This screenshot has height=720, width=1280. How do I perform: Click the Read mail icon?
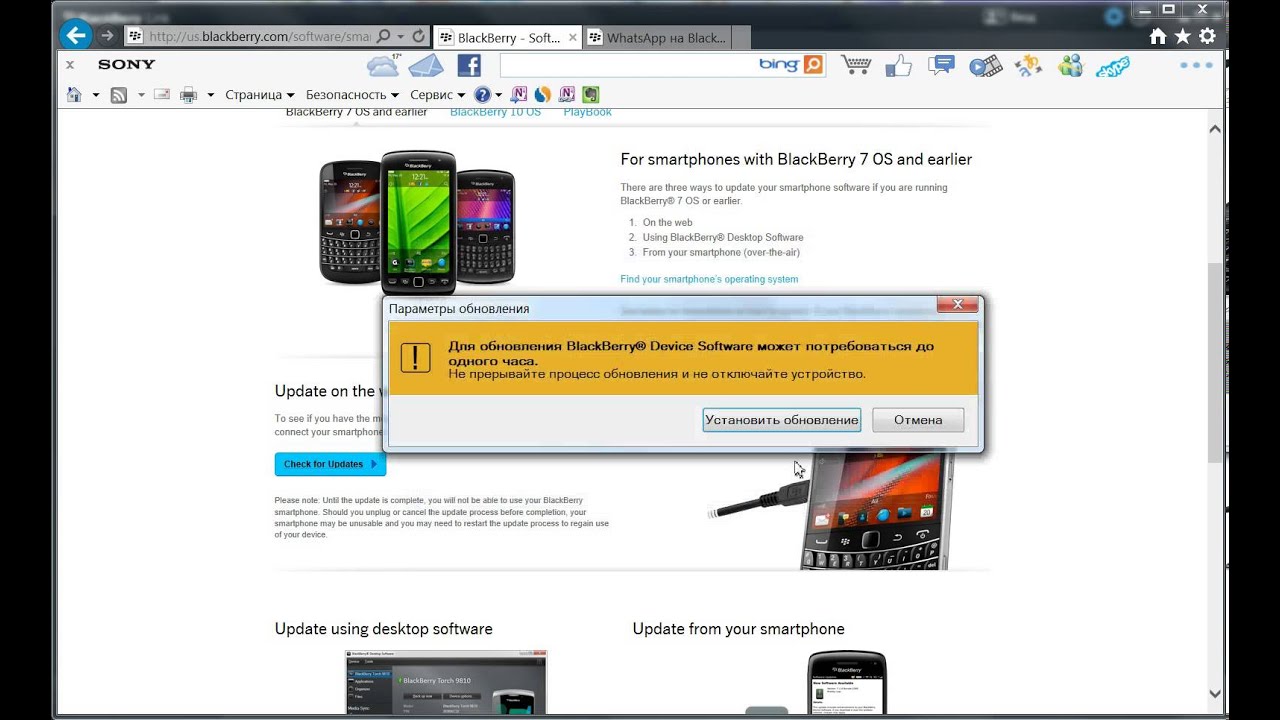click(x=161, y=95)
